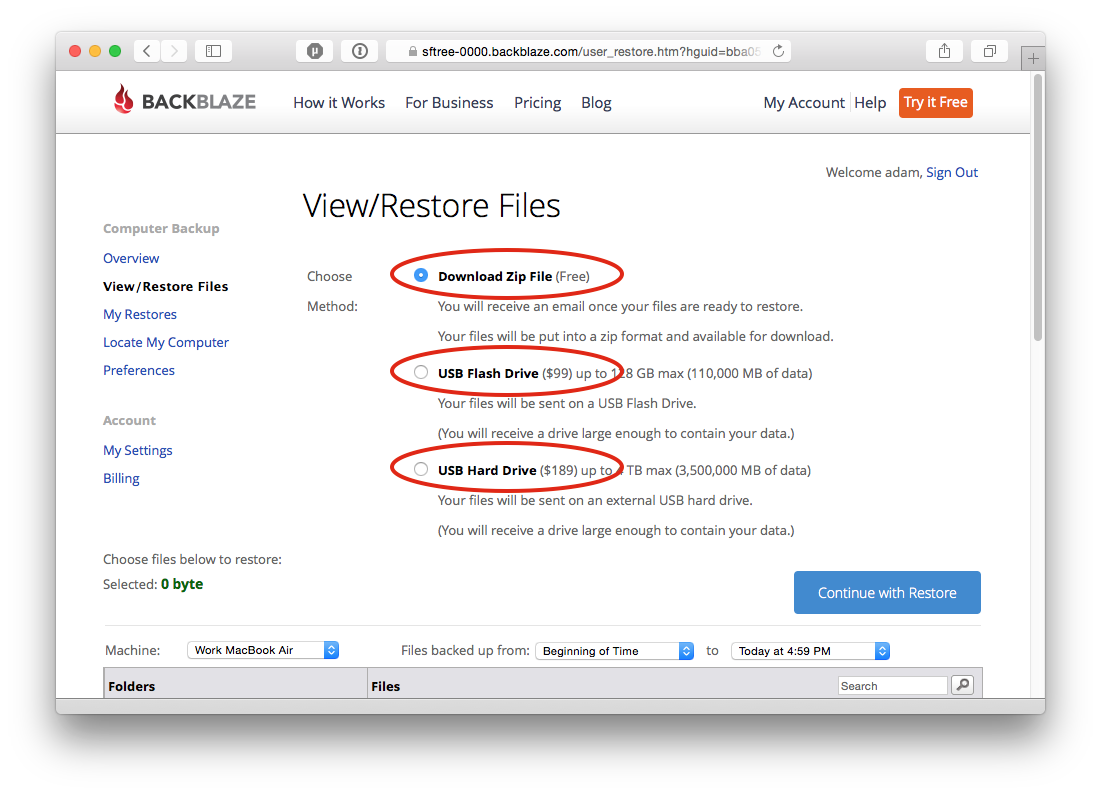Screen dimensions: 1101x794
Task: Select USB Hard Drive restore method
Action: (421, 469)
